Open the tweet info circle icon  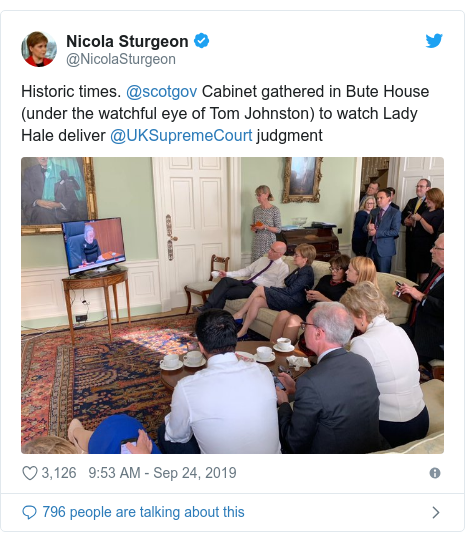[x=435, y=473]
